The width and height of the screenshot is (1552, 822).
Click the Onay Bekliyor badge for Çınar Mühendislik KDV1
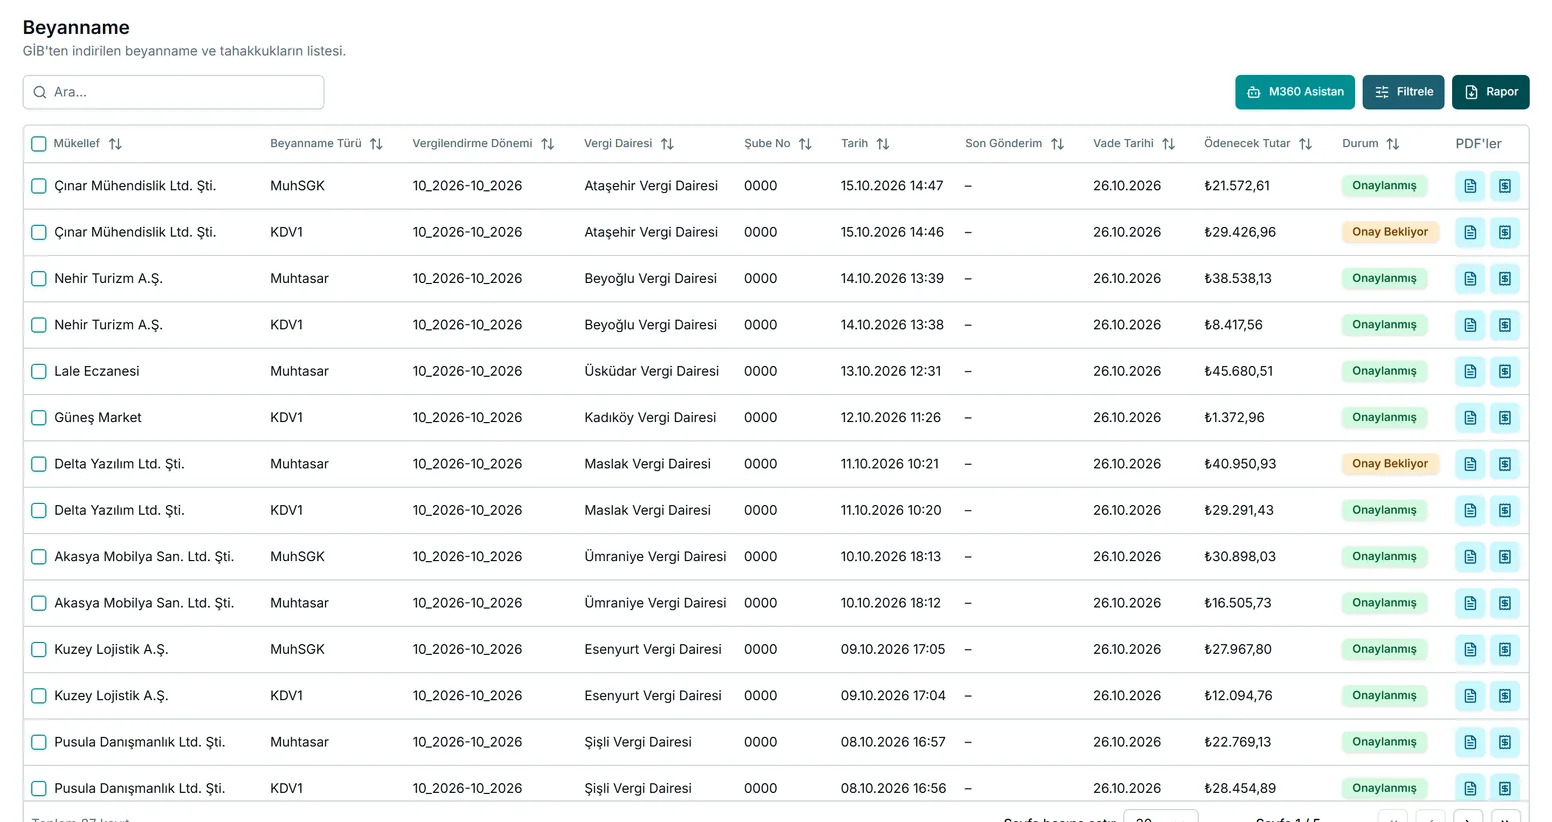[1390, 232]
